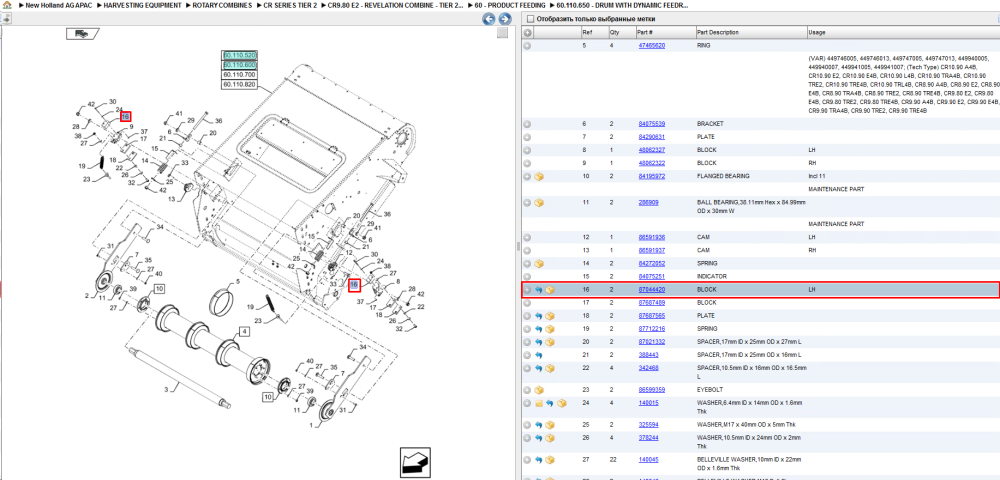Expand all rows via the header plus circle

pos(527,33)
